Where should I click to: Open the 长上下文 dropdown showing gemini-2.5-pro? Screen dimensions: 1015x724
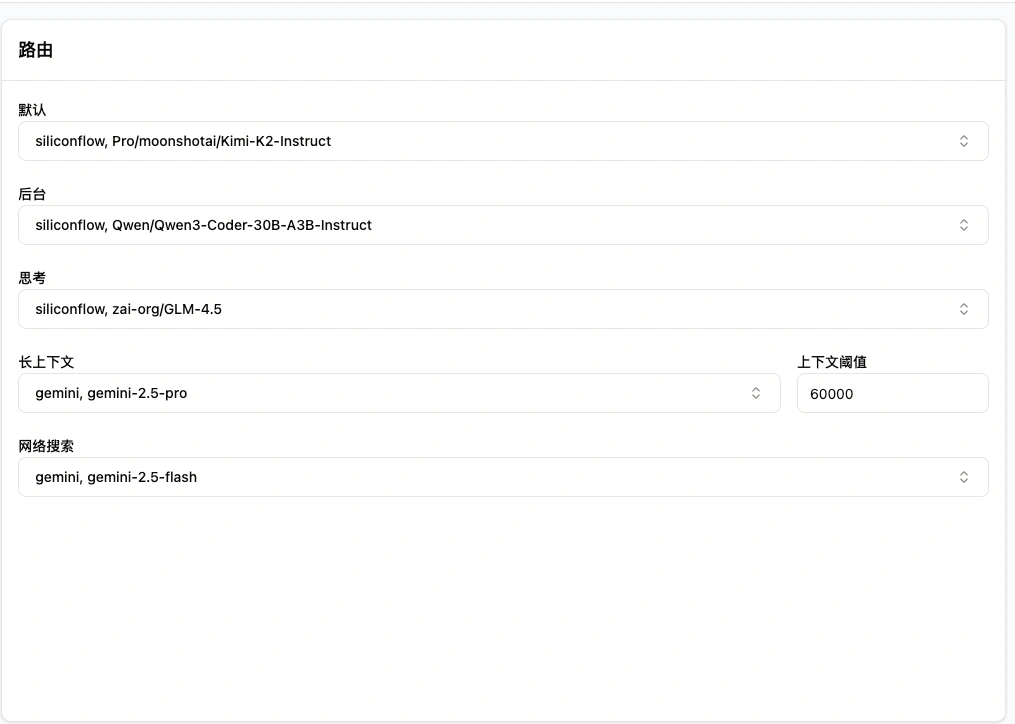[398, 393]
